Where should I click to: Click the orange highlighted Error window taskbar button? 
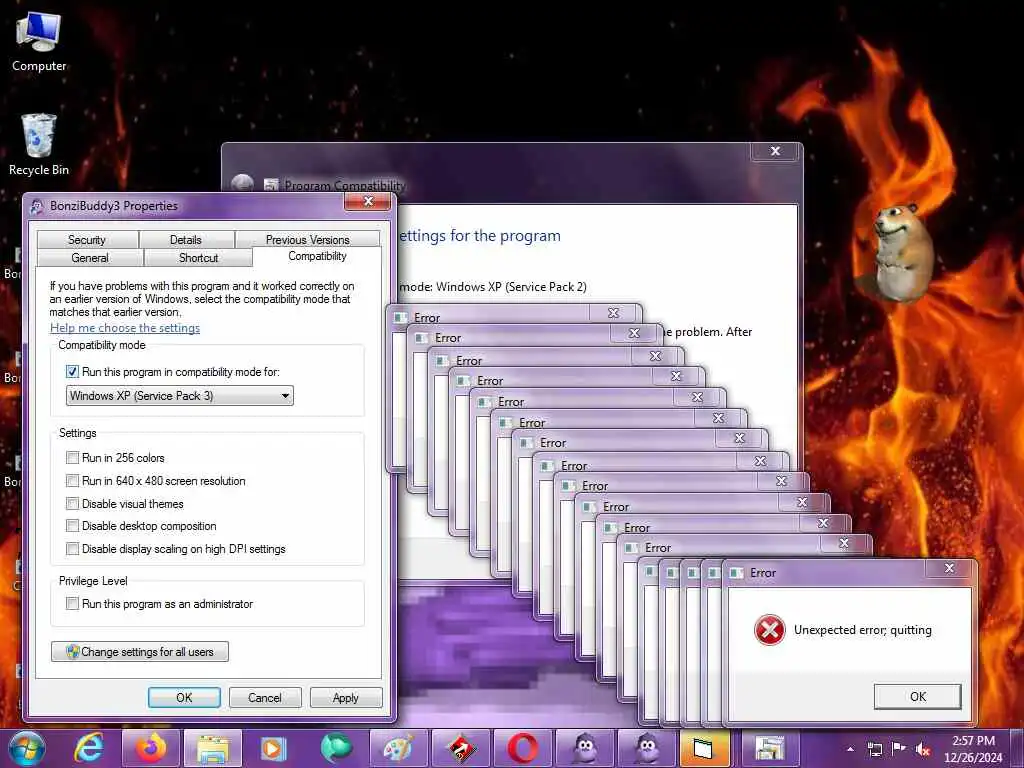click(x=703, y=748)
